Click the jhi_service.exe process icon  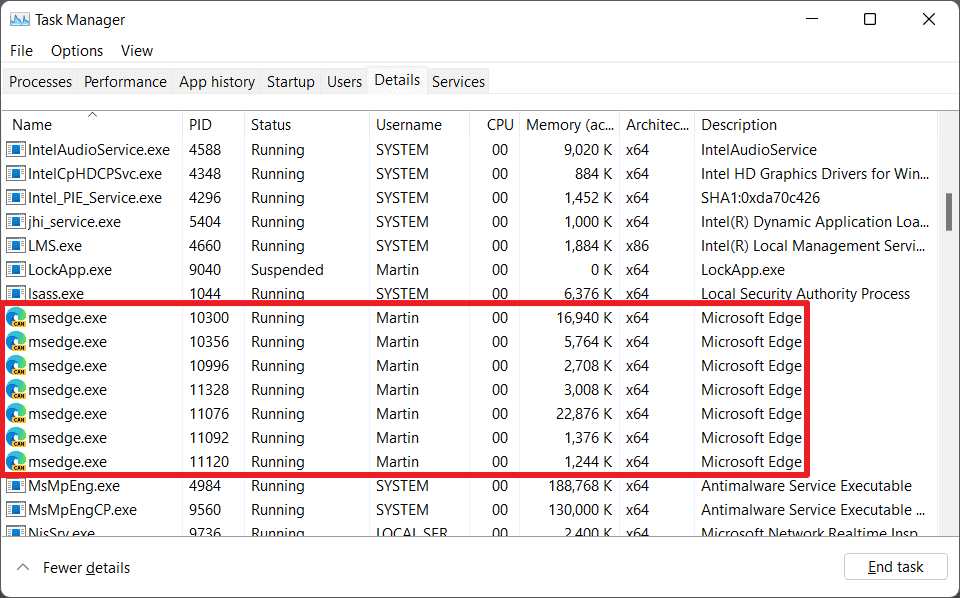15,221
